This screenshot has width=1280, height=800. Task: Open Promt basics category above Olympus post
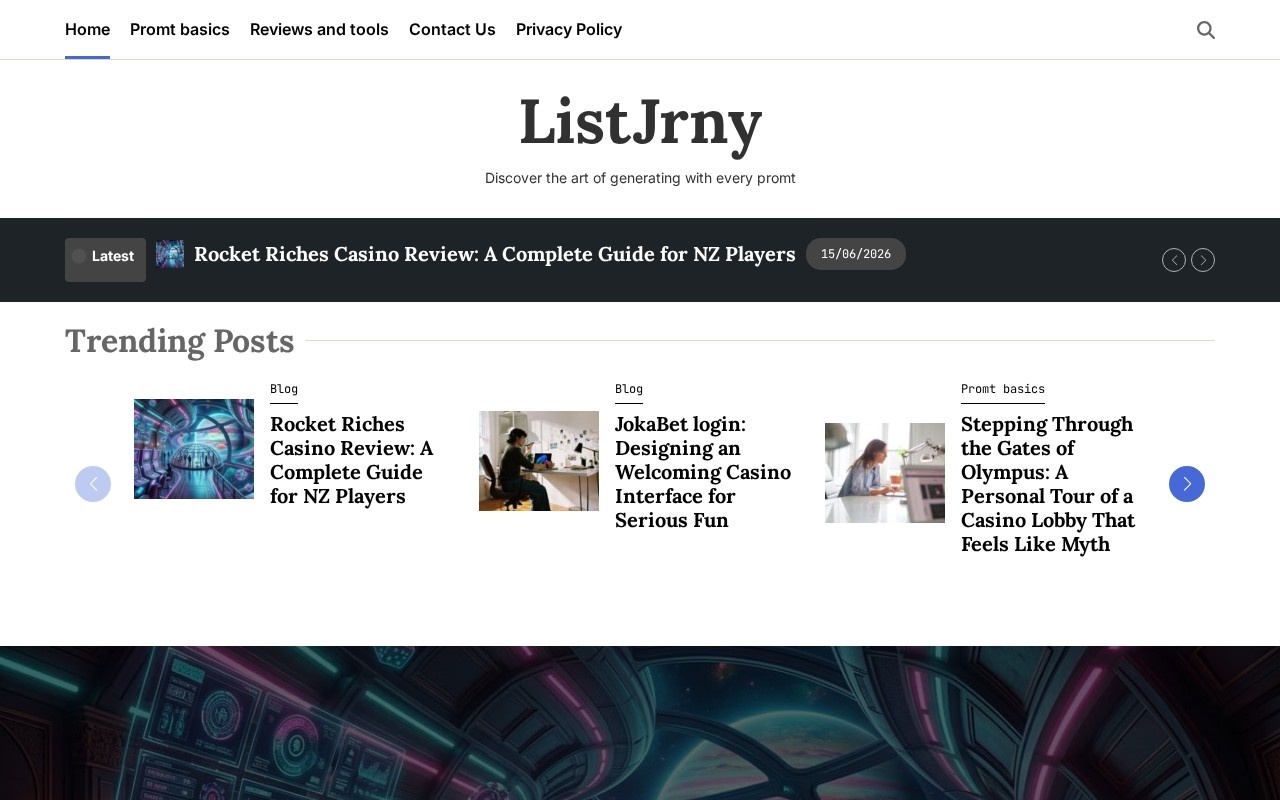[x=1003, y=389]
